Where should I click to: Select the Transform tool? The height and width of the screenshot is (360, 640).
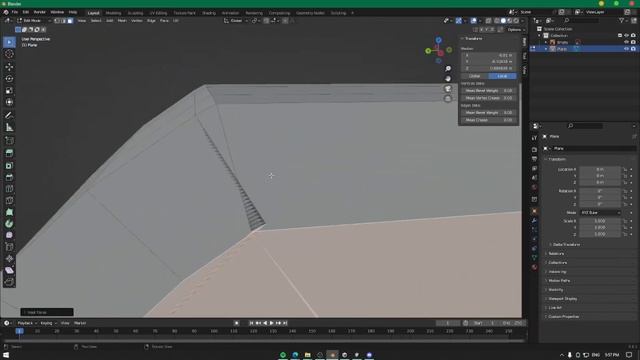click(9, 102)
